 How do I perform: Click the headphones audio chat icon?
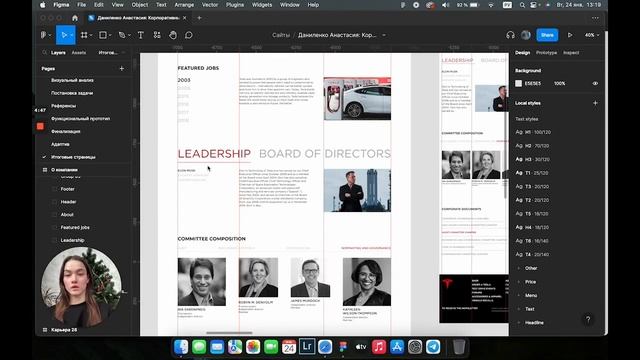510,35
